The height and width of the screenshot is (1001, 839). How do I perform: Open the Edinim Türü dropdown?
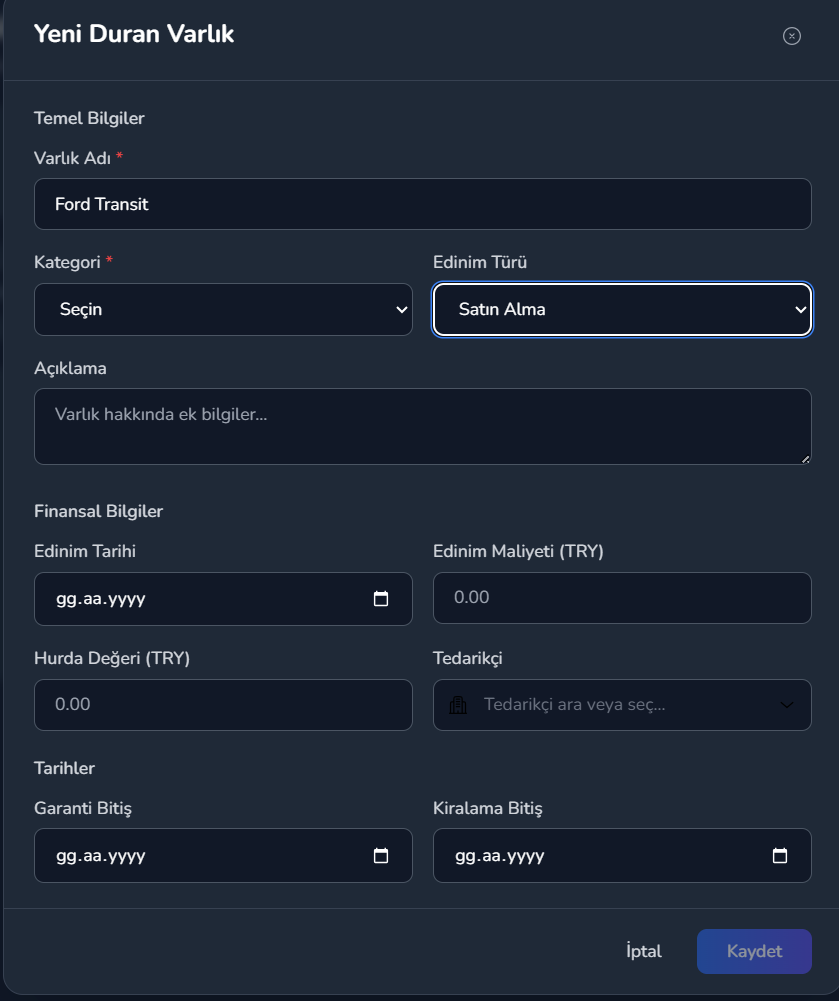[623, 310]
